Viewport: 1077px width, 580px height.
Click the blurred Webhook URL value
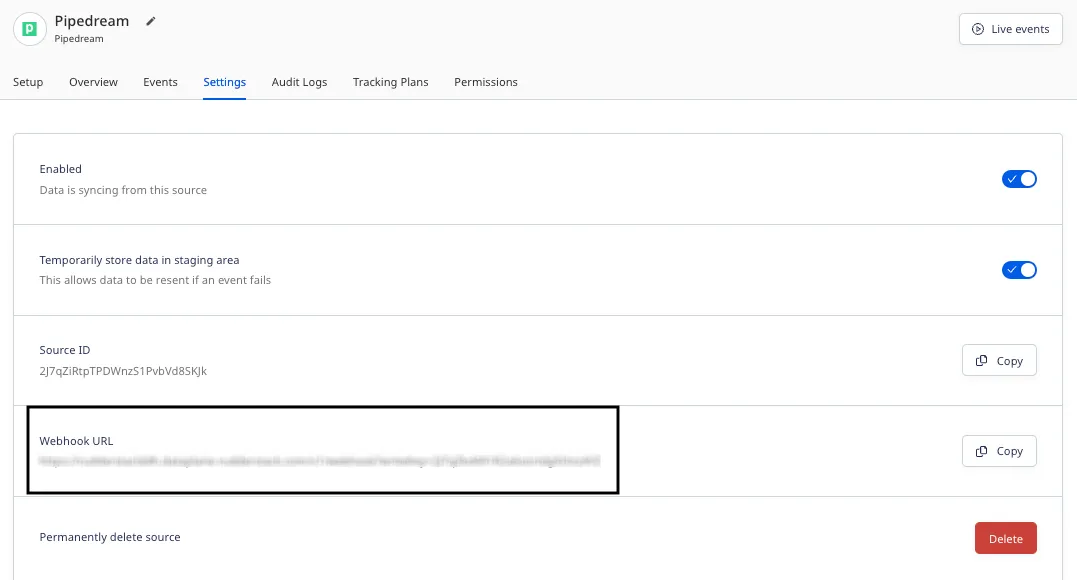[x=319, y=461]
